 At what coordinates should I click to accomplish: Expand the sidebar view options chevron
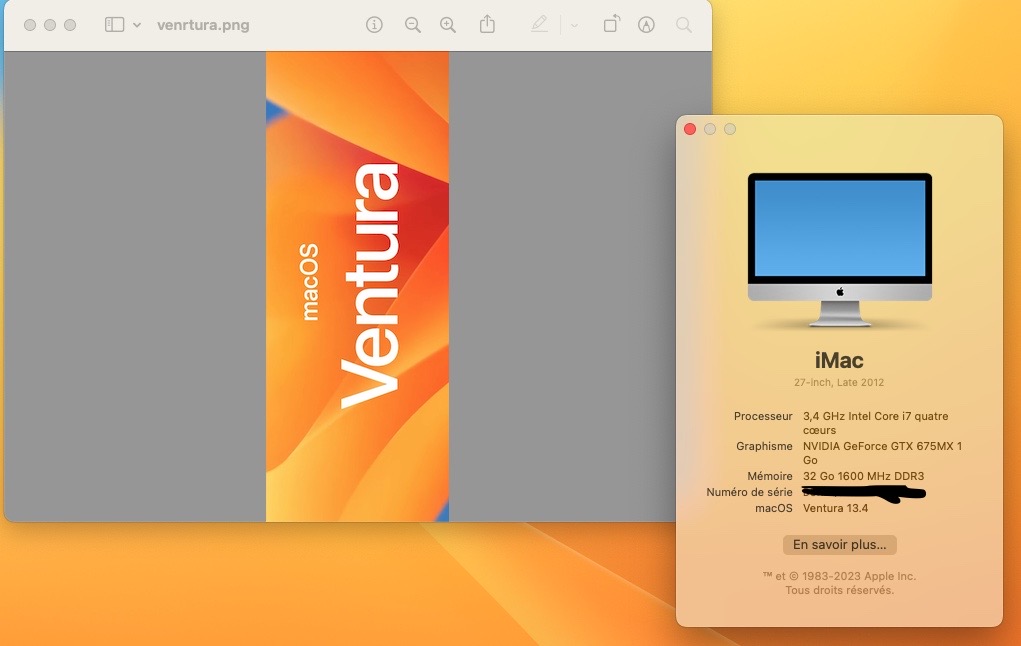(137, 25)
